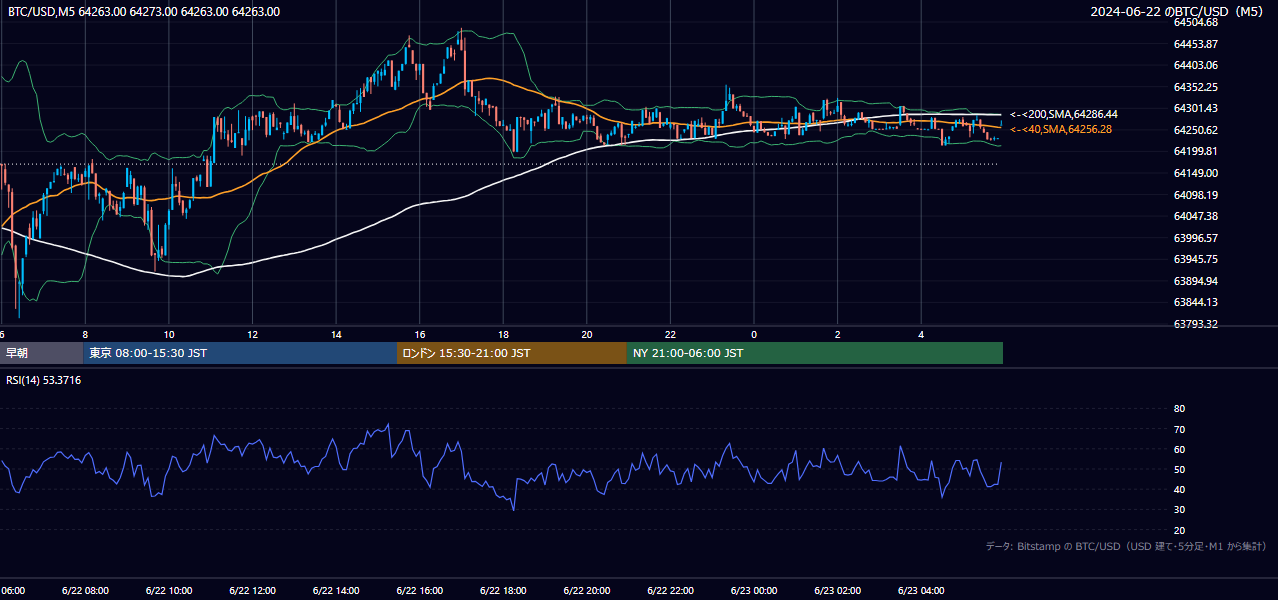Select the 早朝 session bar
This screenshot has width=1278, height=600.
42,353
